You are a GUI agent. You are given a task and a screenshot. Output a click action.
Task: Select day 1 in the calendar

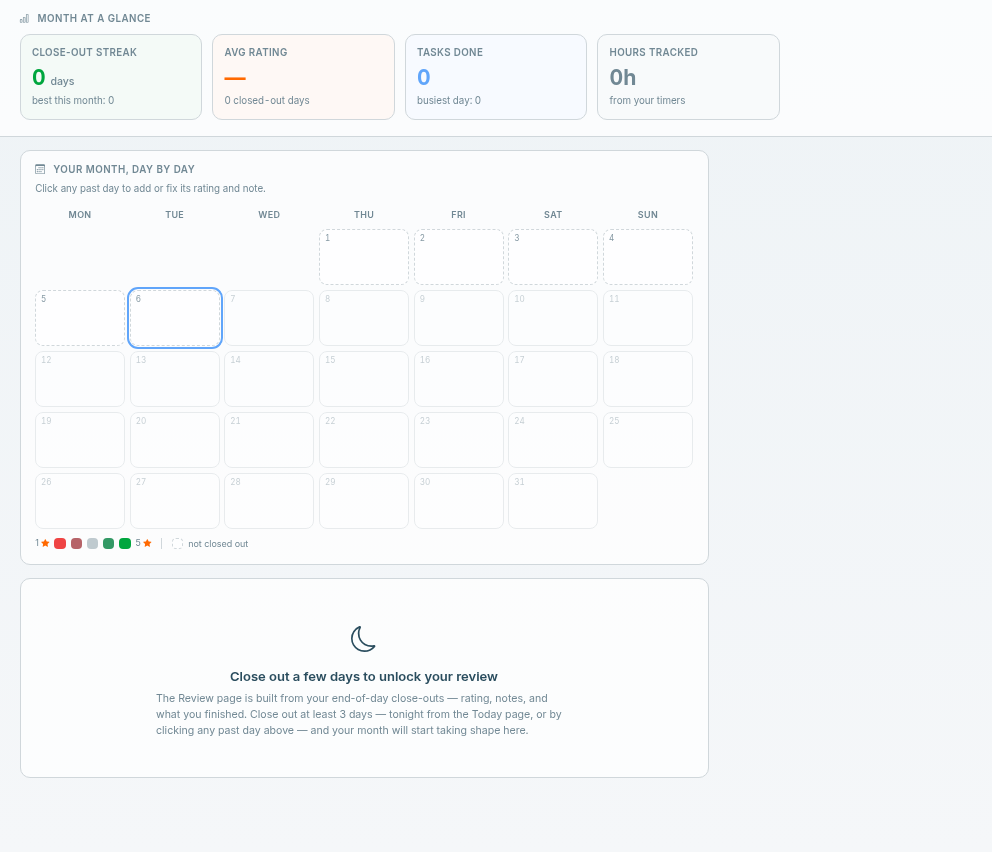click(x=364, y=257)
